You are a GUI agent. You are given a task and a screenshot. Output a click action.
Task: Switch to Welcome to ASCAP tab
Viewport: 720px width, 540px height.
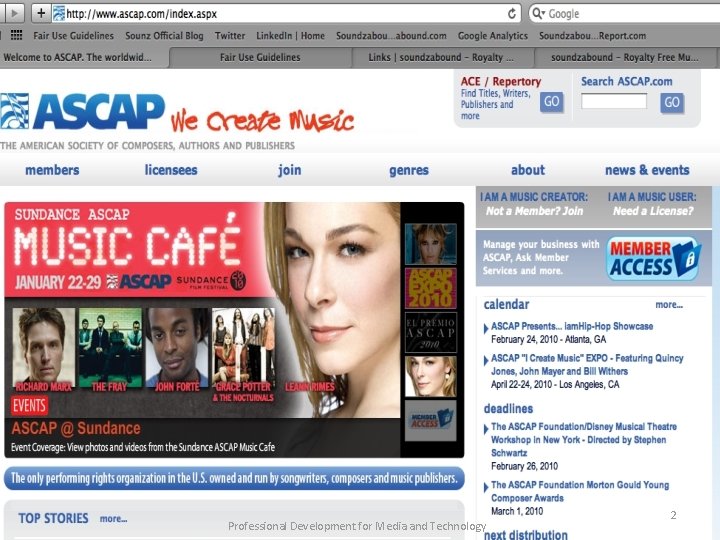84,57
